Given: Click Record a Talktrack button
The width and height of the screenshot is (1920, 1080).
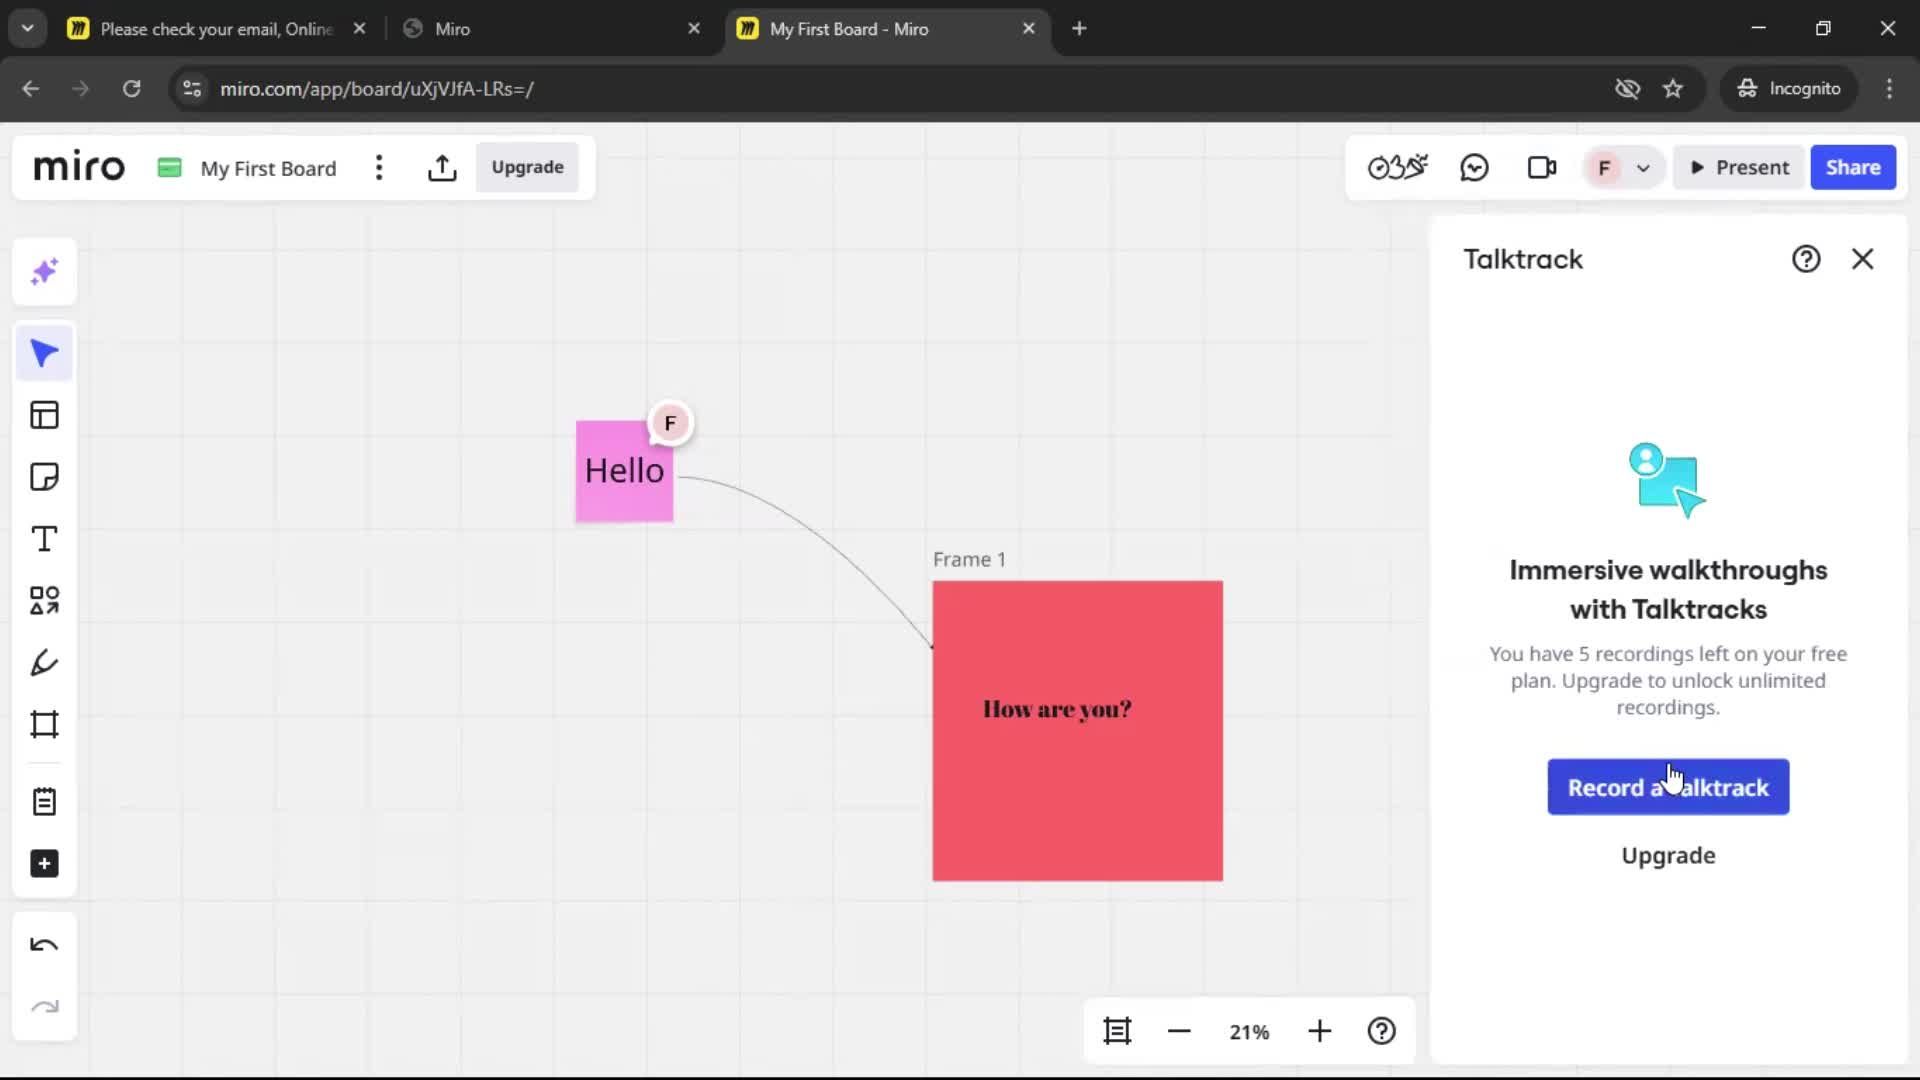Looking at the screenshot, I should point(1668,788).
